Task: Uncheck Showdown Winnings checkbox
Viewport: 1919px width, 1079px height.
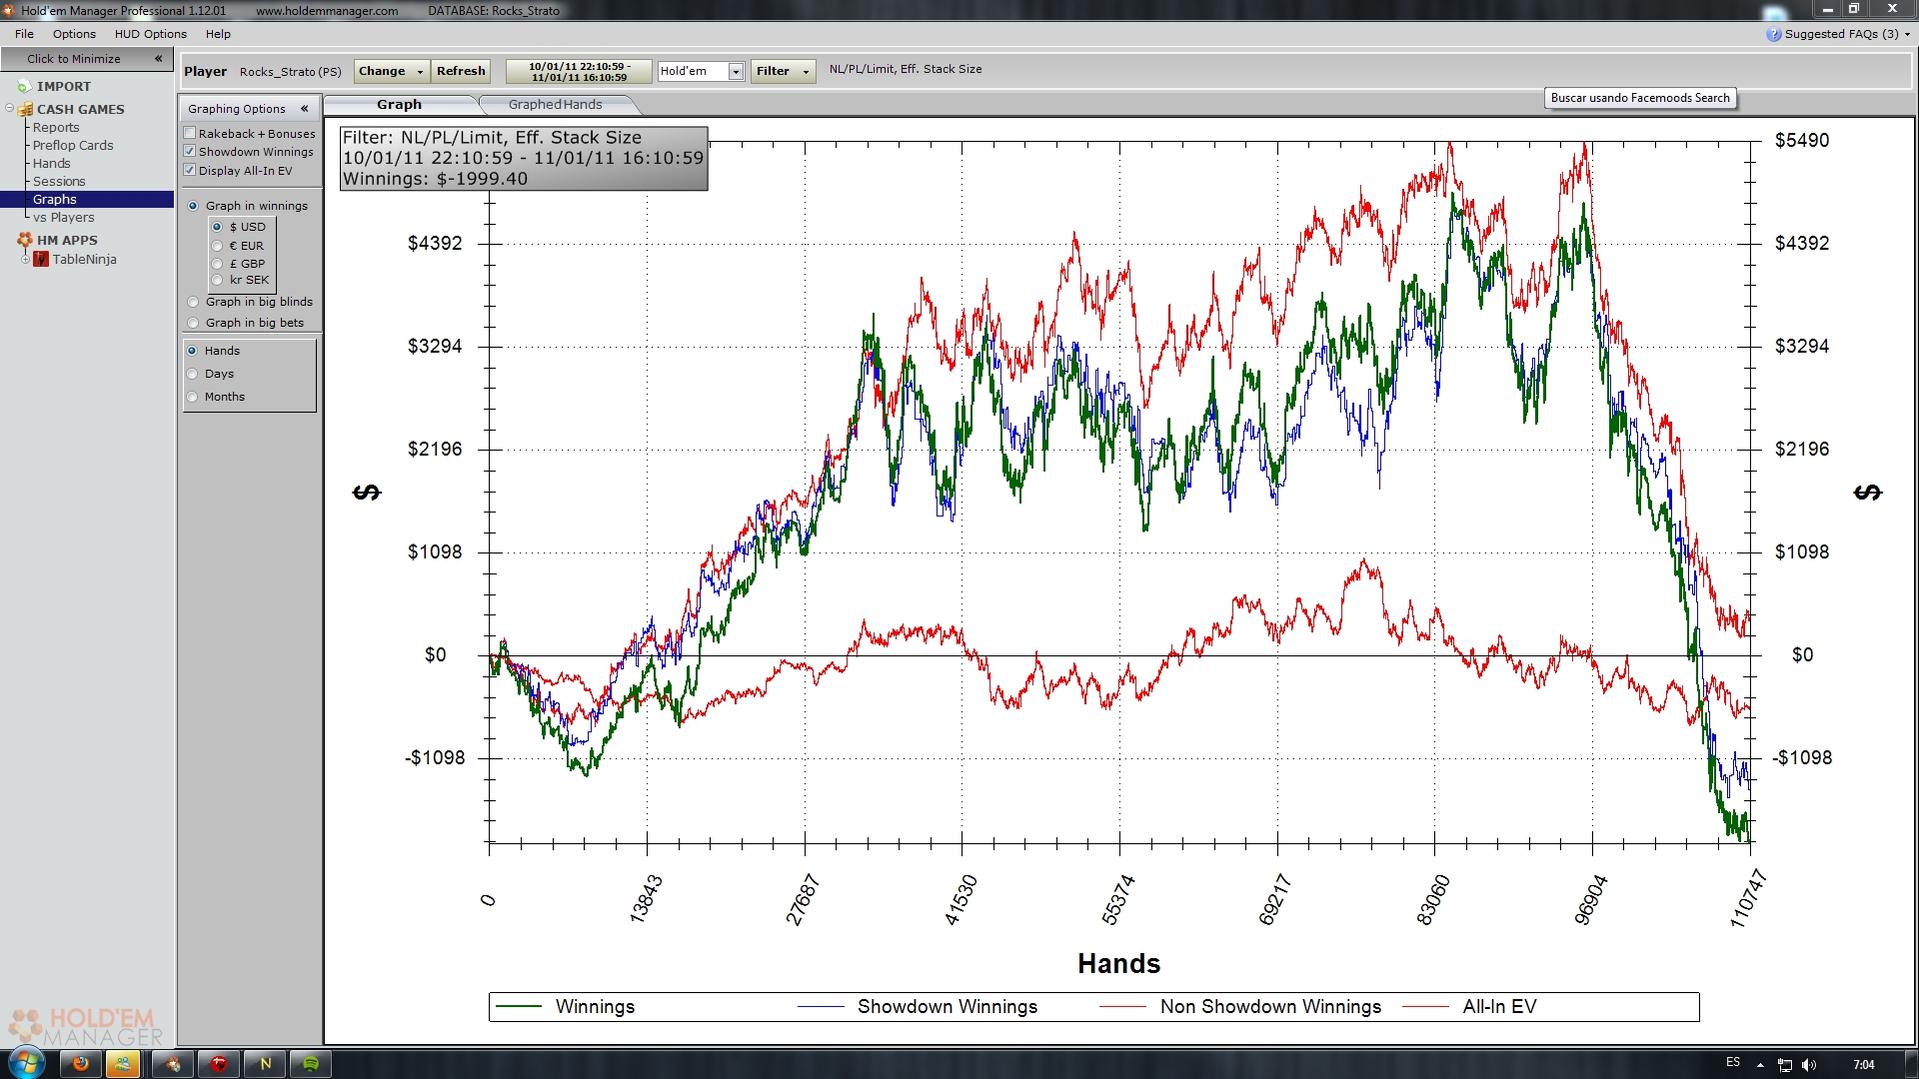Action: coord(190,151)
